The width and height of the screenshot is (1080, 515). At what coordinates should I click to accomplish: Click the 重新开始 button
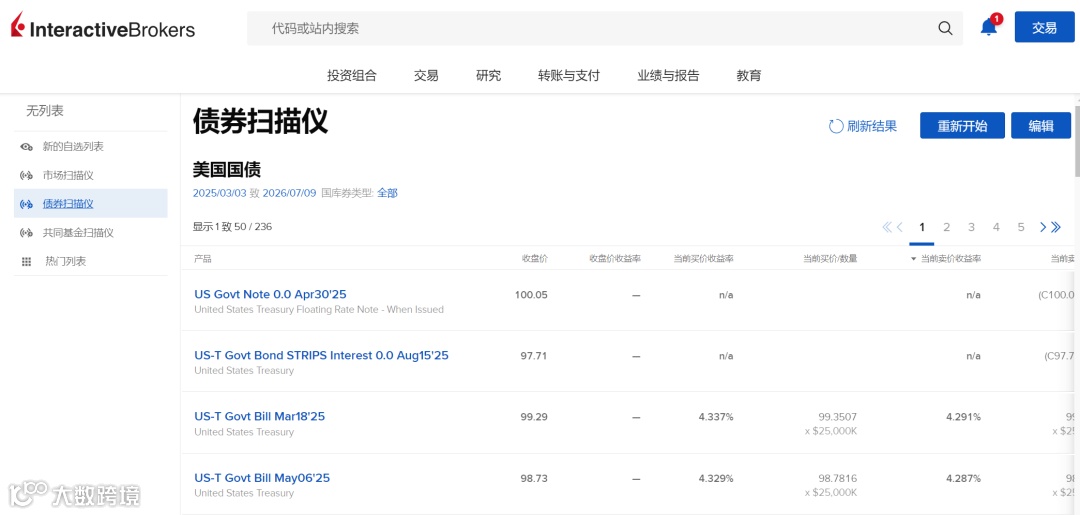point(962,125)
